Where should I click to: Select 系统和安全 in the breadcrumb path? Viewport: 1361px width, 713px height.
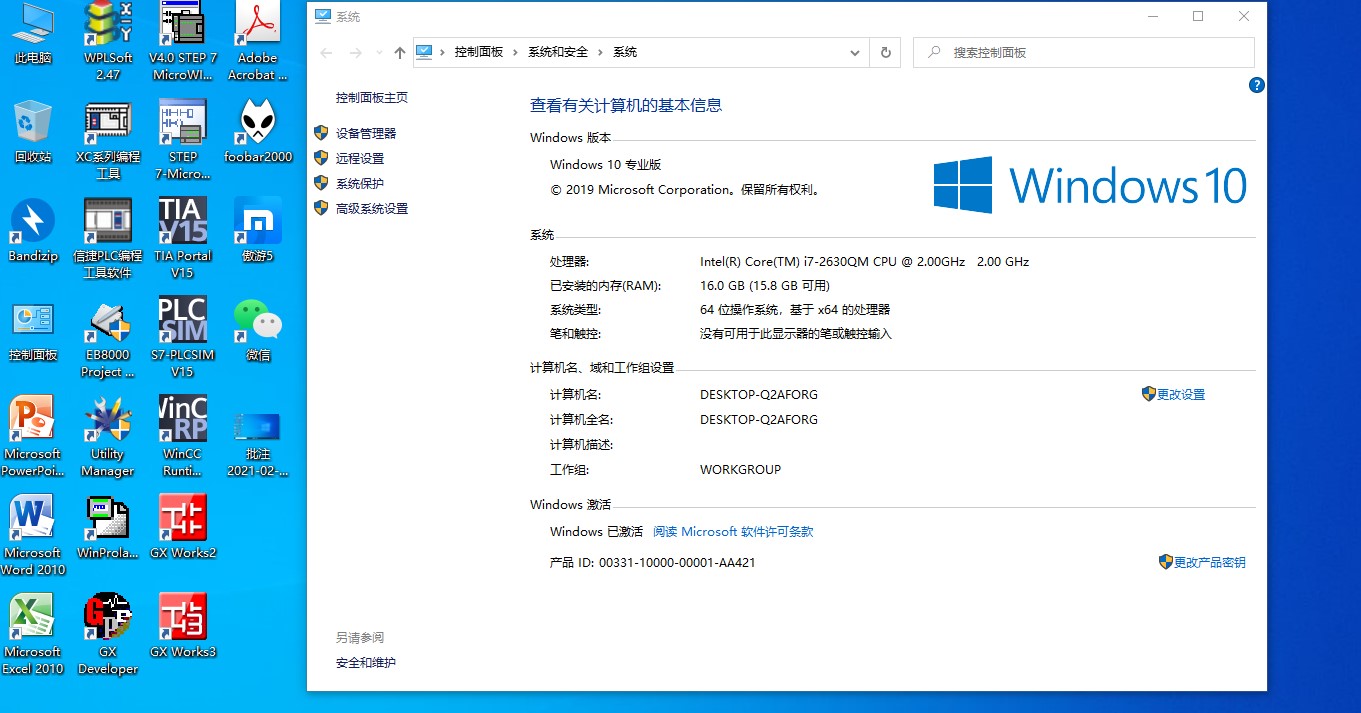click(558, 52)
